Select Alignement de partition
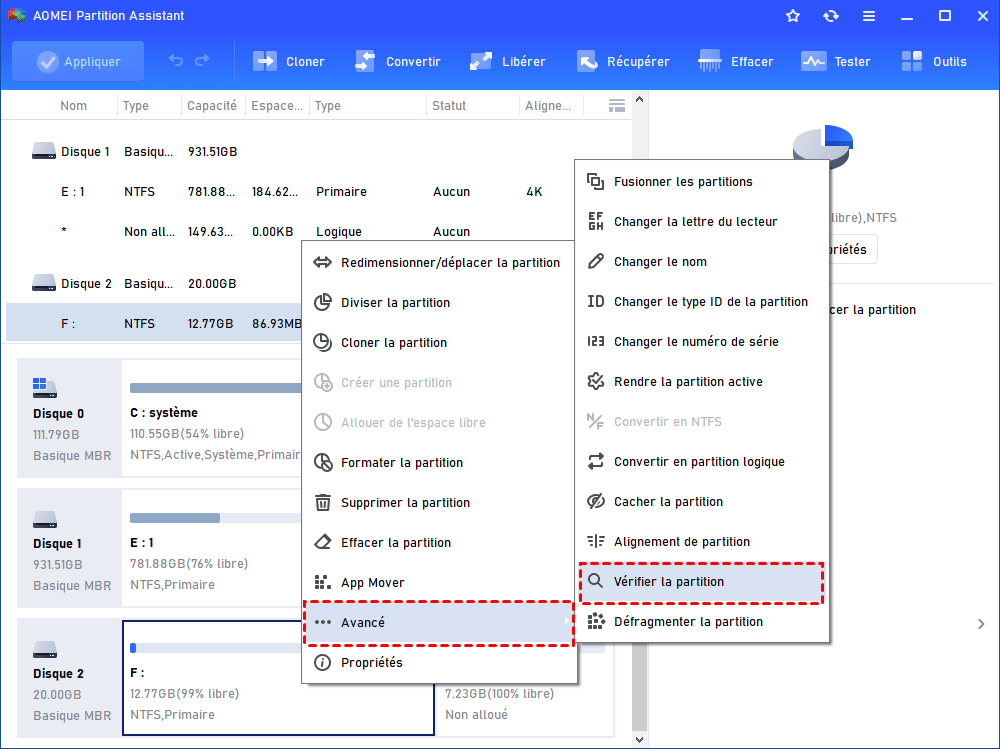1000x750 pixels. point(702,541)
